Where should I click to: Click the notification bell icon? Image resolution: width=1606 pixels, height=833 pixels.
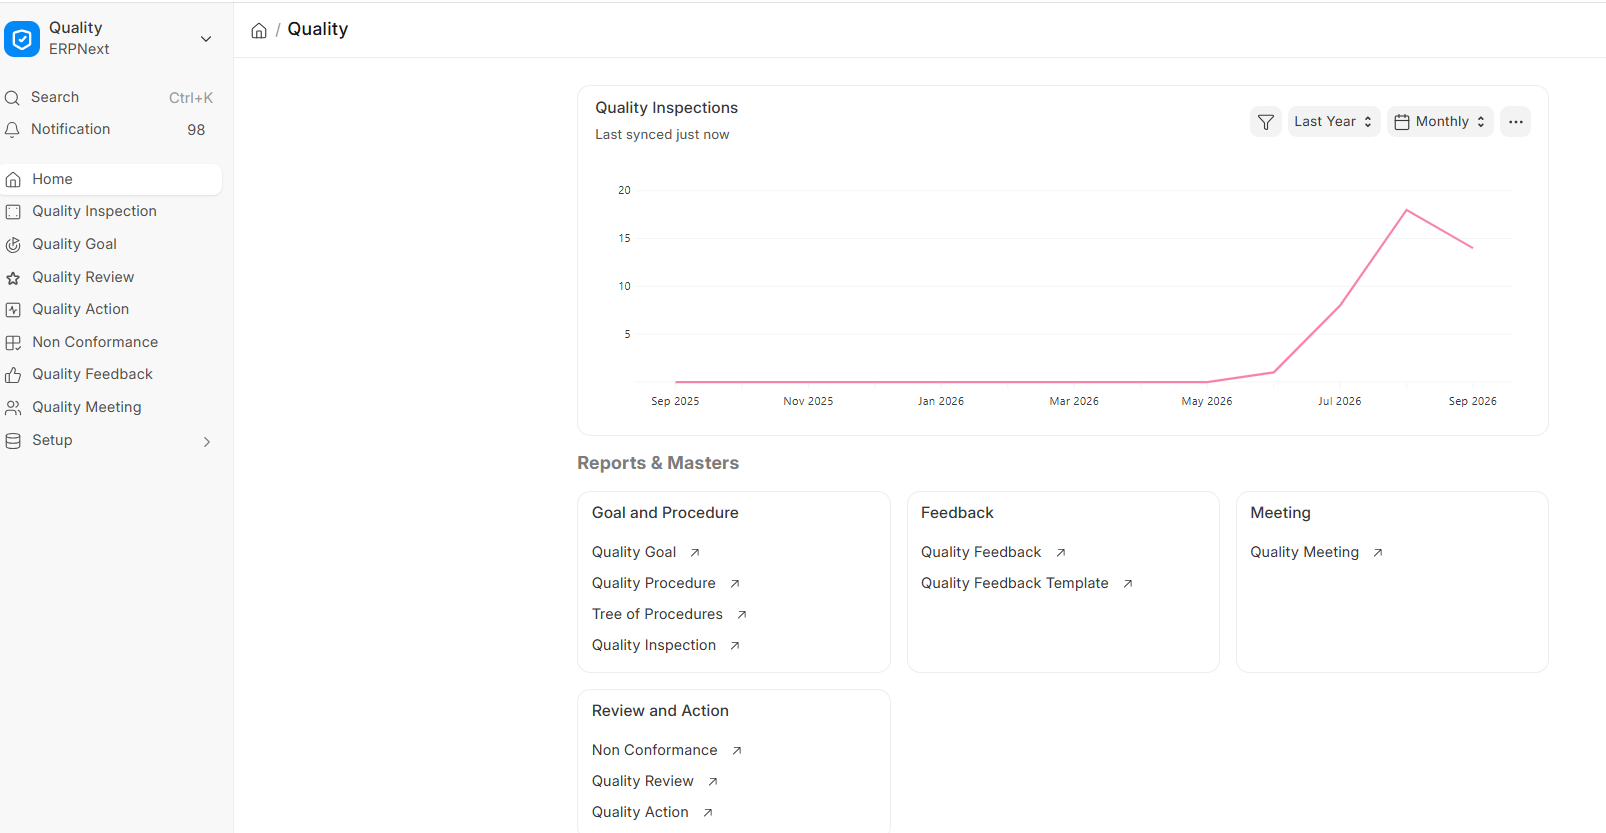(12, 130)
